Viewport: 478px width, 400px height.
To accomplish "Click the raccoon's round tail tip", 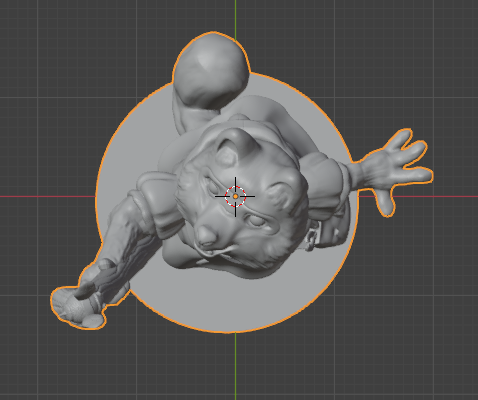I will 211,70.
